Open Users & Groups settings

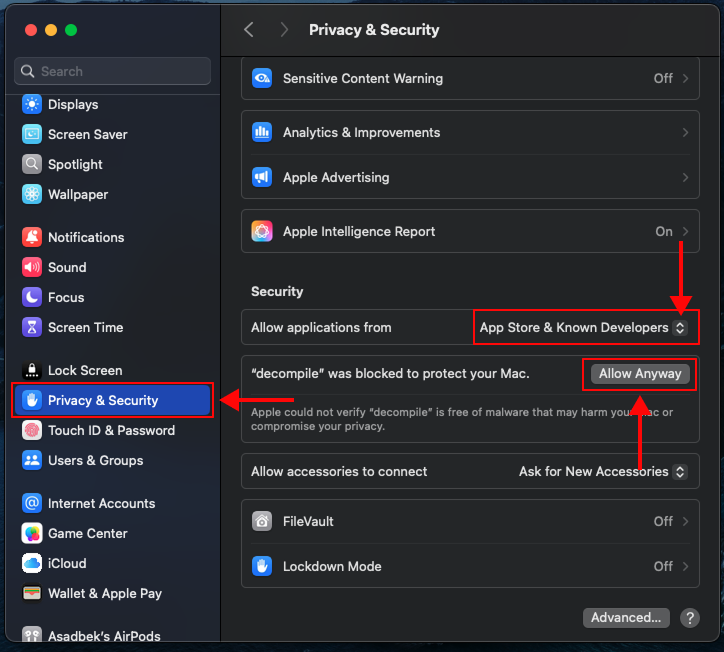coord(113,460)
